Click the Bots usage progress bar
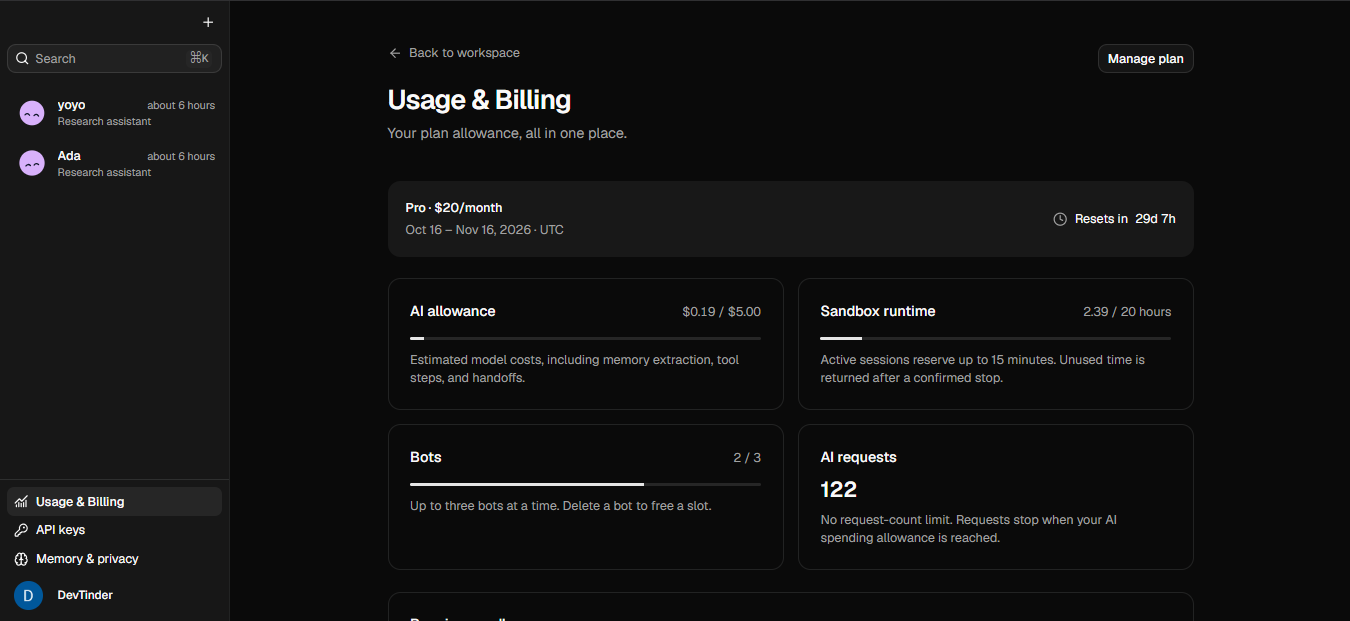 click(585, 485)
